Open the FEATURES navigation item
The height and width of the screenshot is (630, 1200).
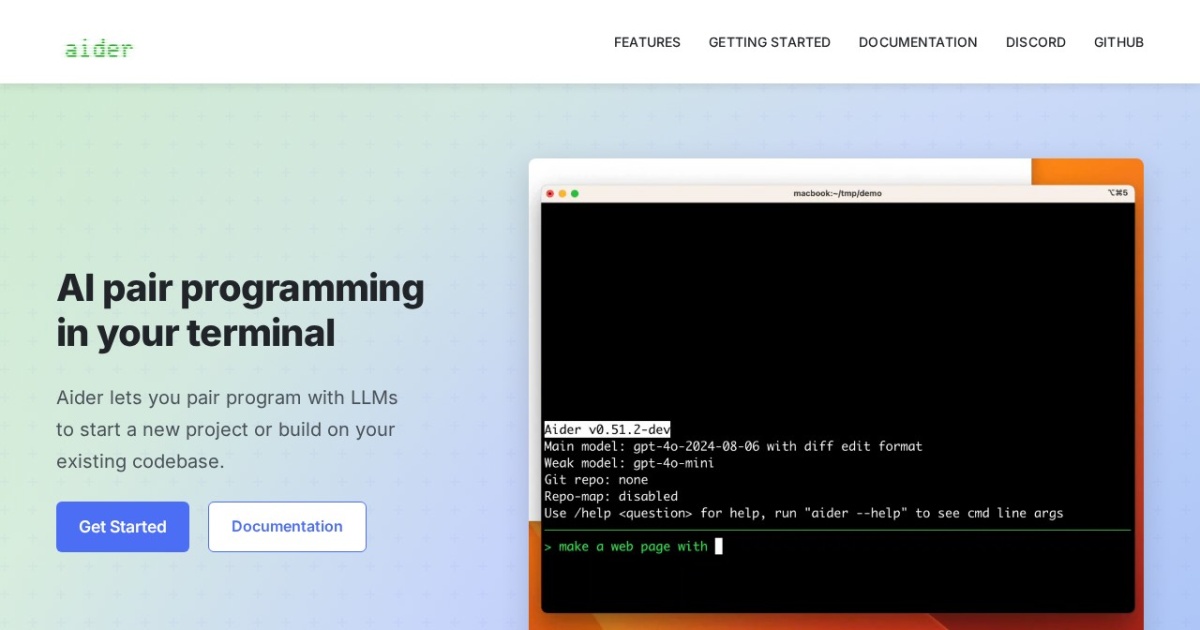(x=647, y=42)
